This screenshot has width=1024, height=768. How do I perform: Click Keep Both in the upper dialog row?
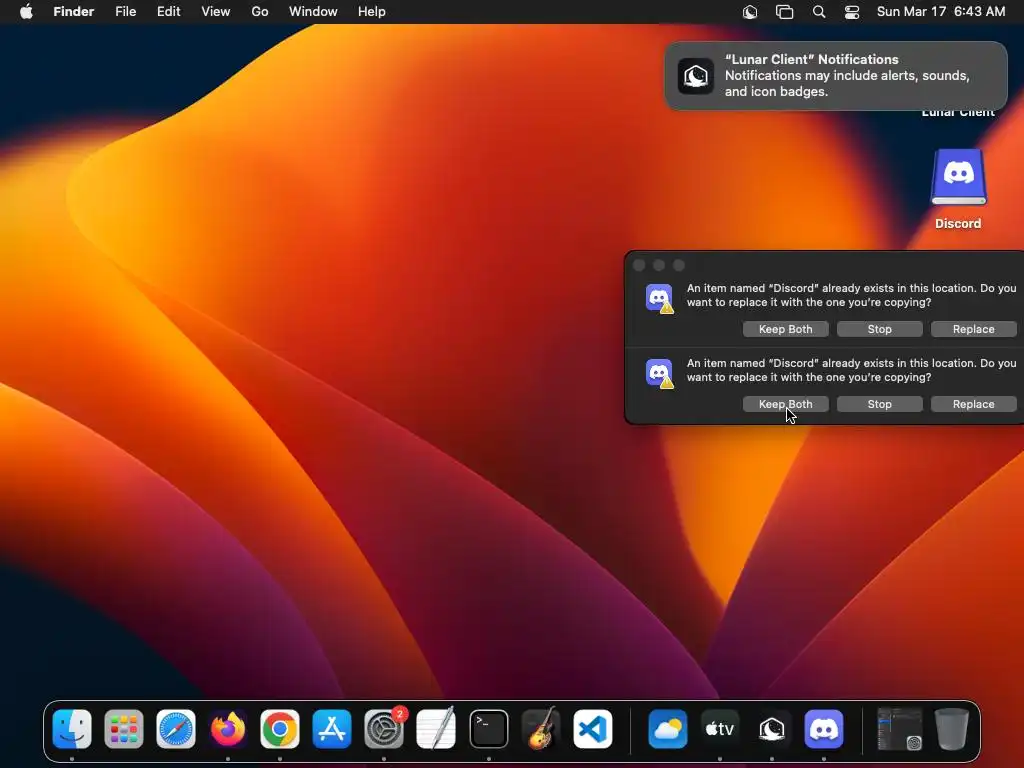(786, 329)
